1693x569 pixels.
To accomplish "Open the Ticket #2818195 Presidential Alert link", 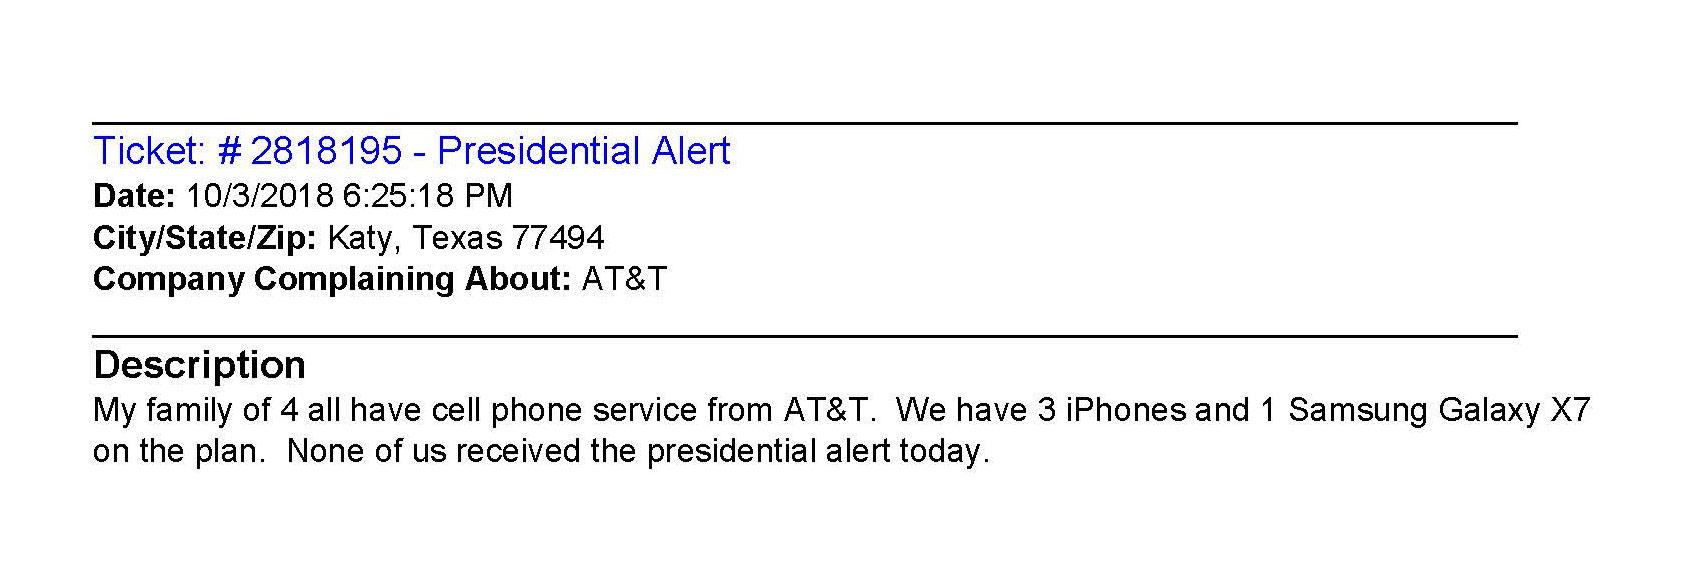I will point(411,151).
